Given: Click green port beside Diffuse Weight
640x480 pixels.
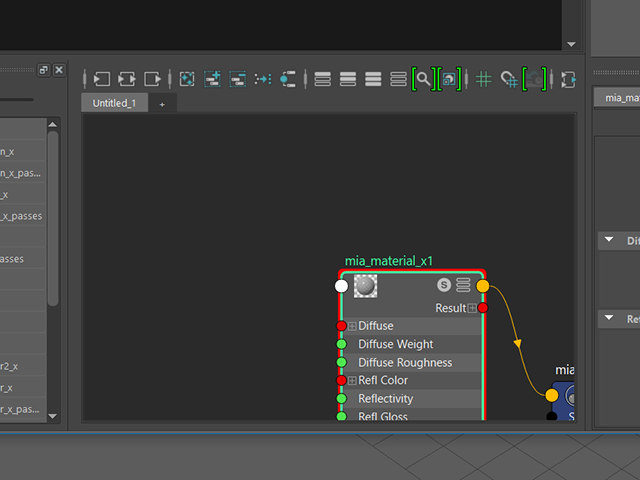Looking at the screenshot, I should click(341, 344).
